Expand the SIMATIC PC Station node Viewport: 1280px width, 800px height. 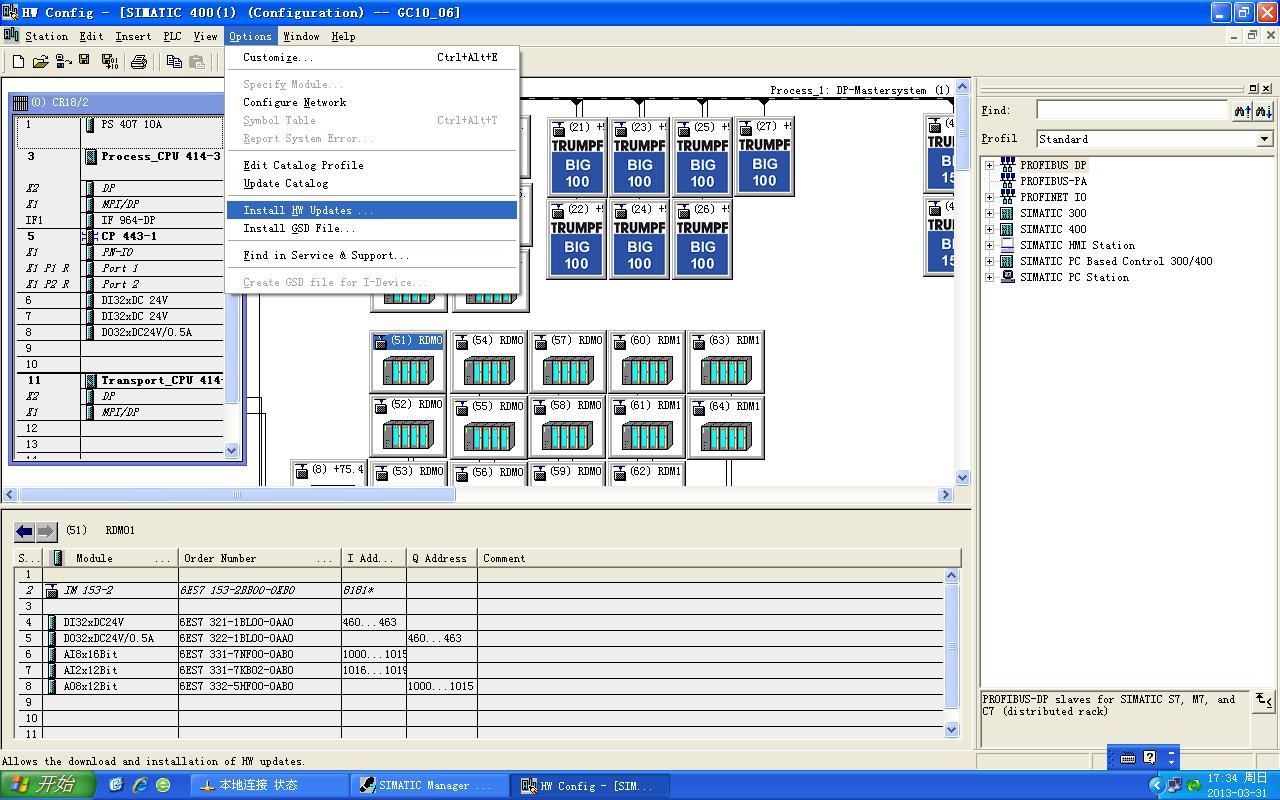pyautogui.click(x=989, y=277)
